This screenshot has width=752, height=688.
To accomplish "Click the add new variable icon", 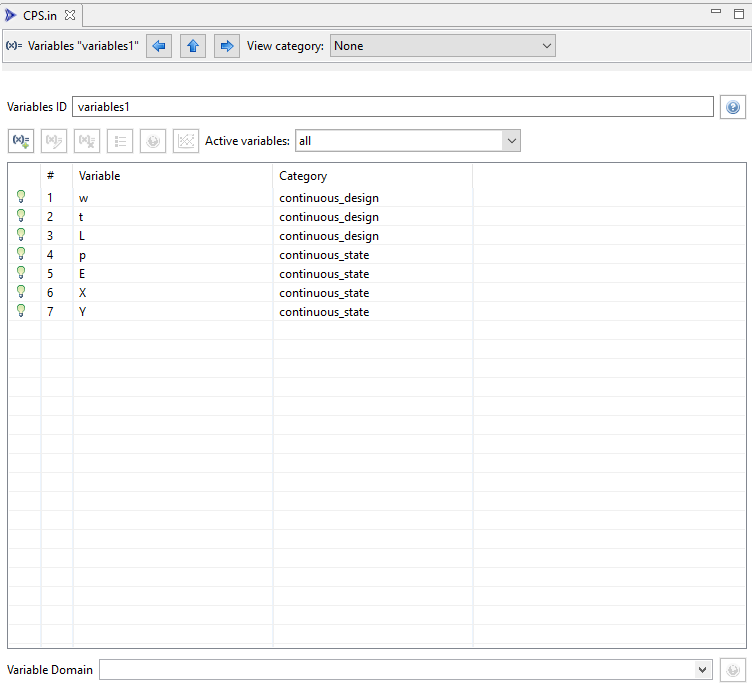I will click(20, 141).
